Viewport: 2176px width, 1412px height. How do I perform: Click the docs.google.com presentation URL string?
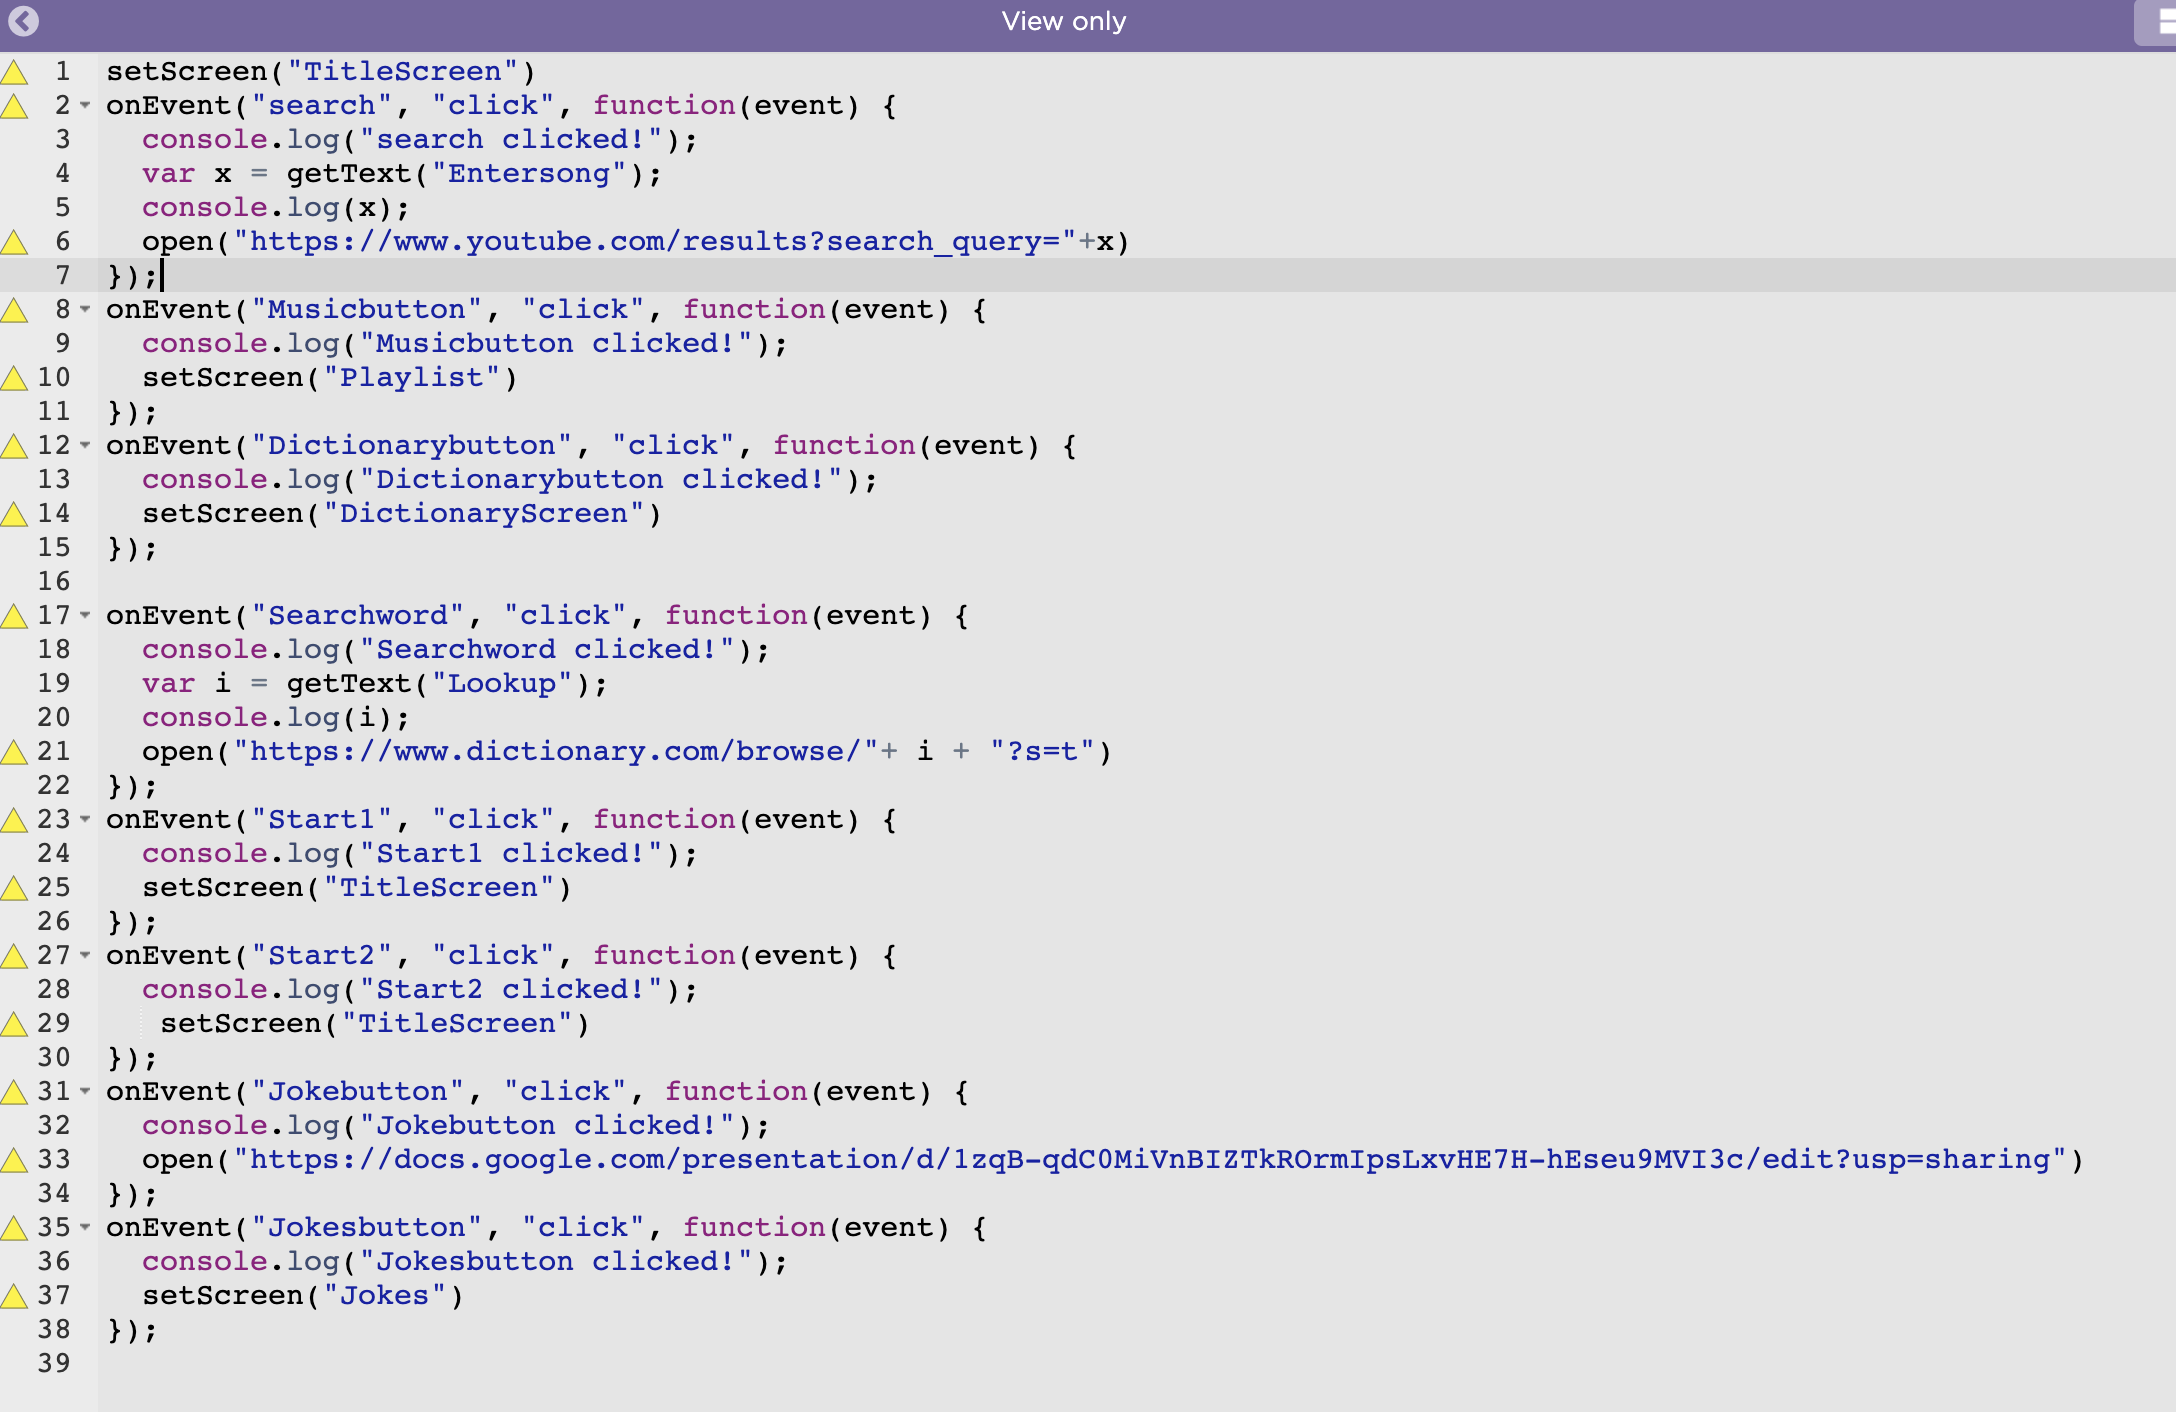click(1150, 1160)
